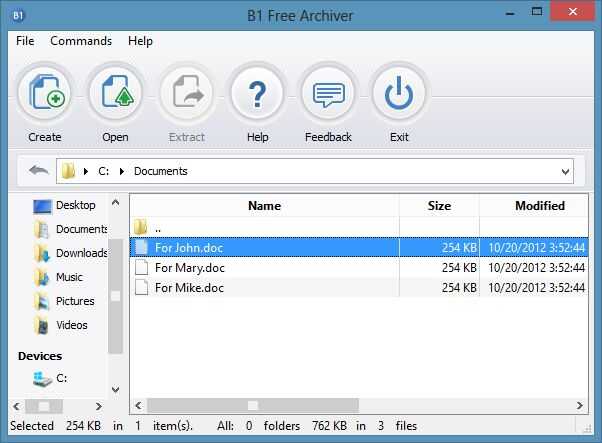
Task: Click arrow before Documents in path
Action: [121, 171]
